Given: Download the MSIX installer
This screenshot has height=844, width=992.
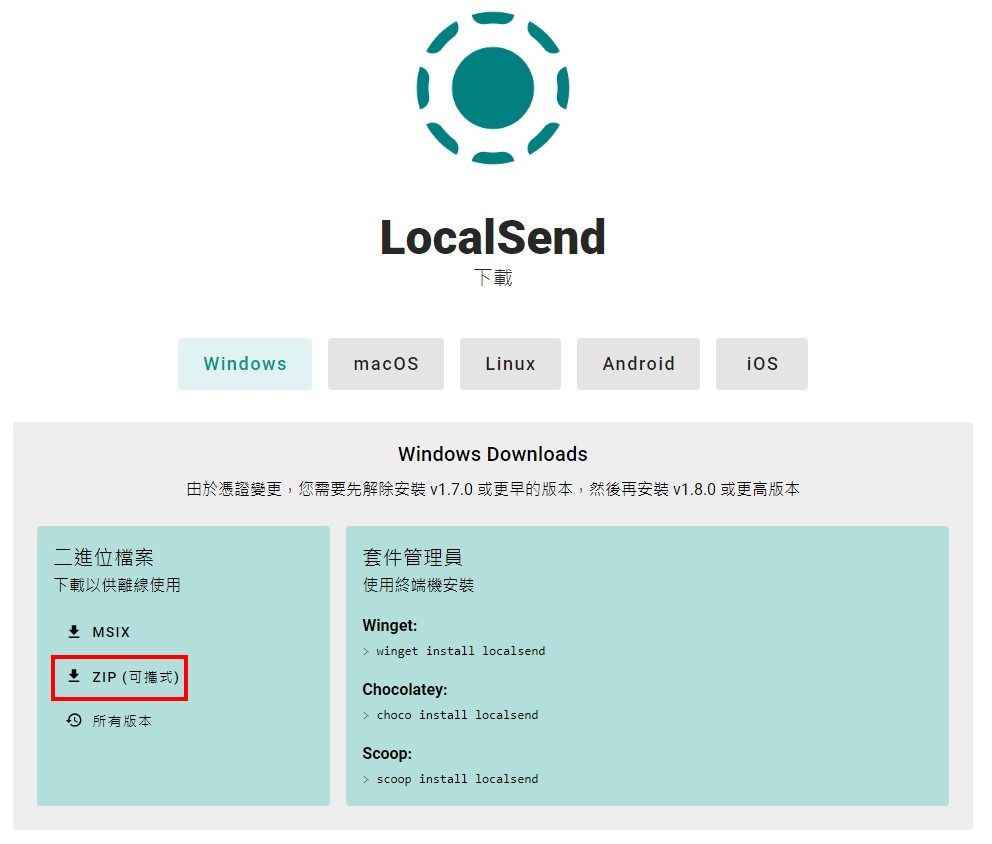Looking at the screenshot, I should pos(99,632).
